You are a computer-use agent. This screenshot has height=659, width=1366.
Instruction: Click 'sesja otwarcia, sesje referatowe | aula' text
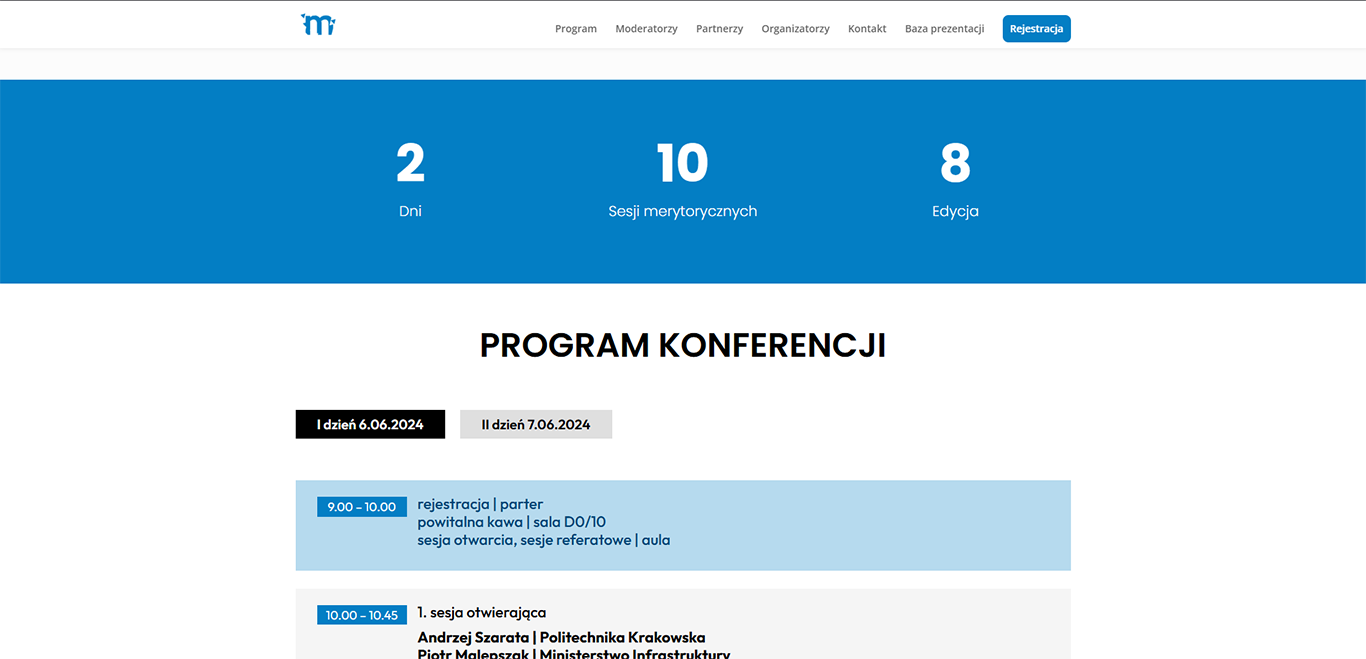(x=543, y=540)
